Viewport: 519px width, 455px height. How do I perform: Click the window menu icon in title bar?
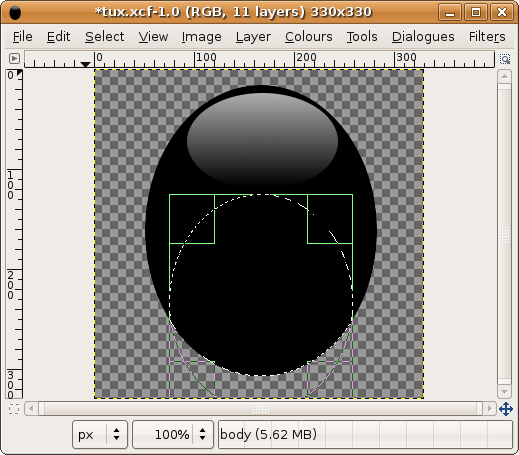pyautogui.click(x=15, y=13)
